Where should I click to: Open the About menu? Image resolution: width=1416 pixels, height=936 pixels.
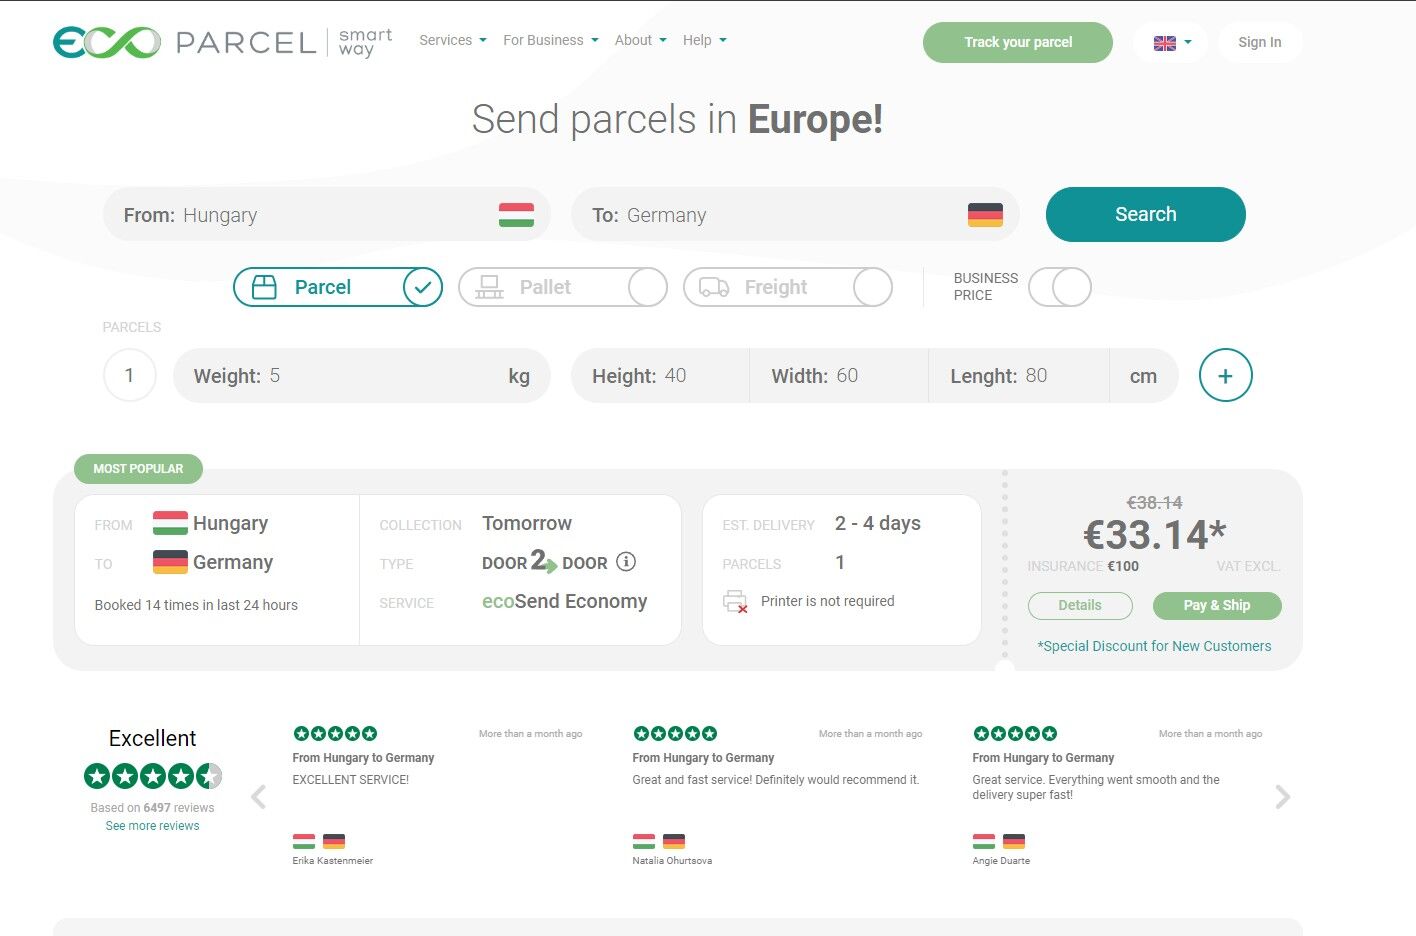point(640,40)
